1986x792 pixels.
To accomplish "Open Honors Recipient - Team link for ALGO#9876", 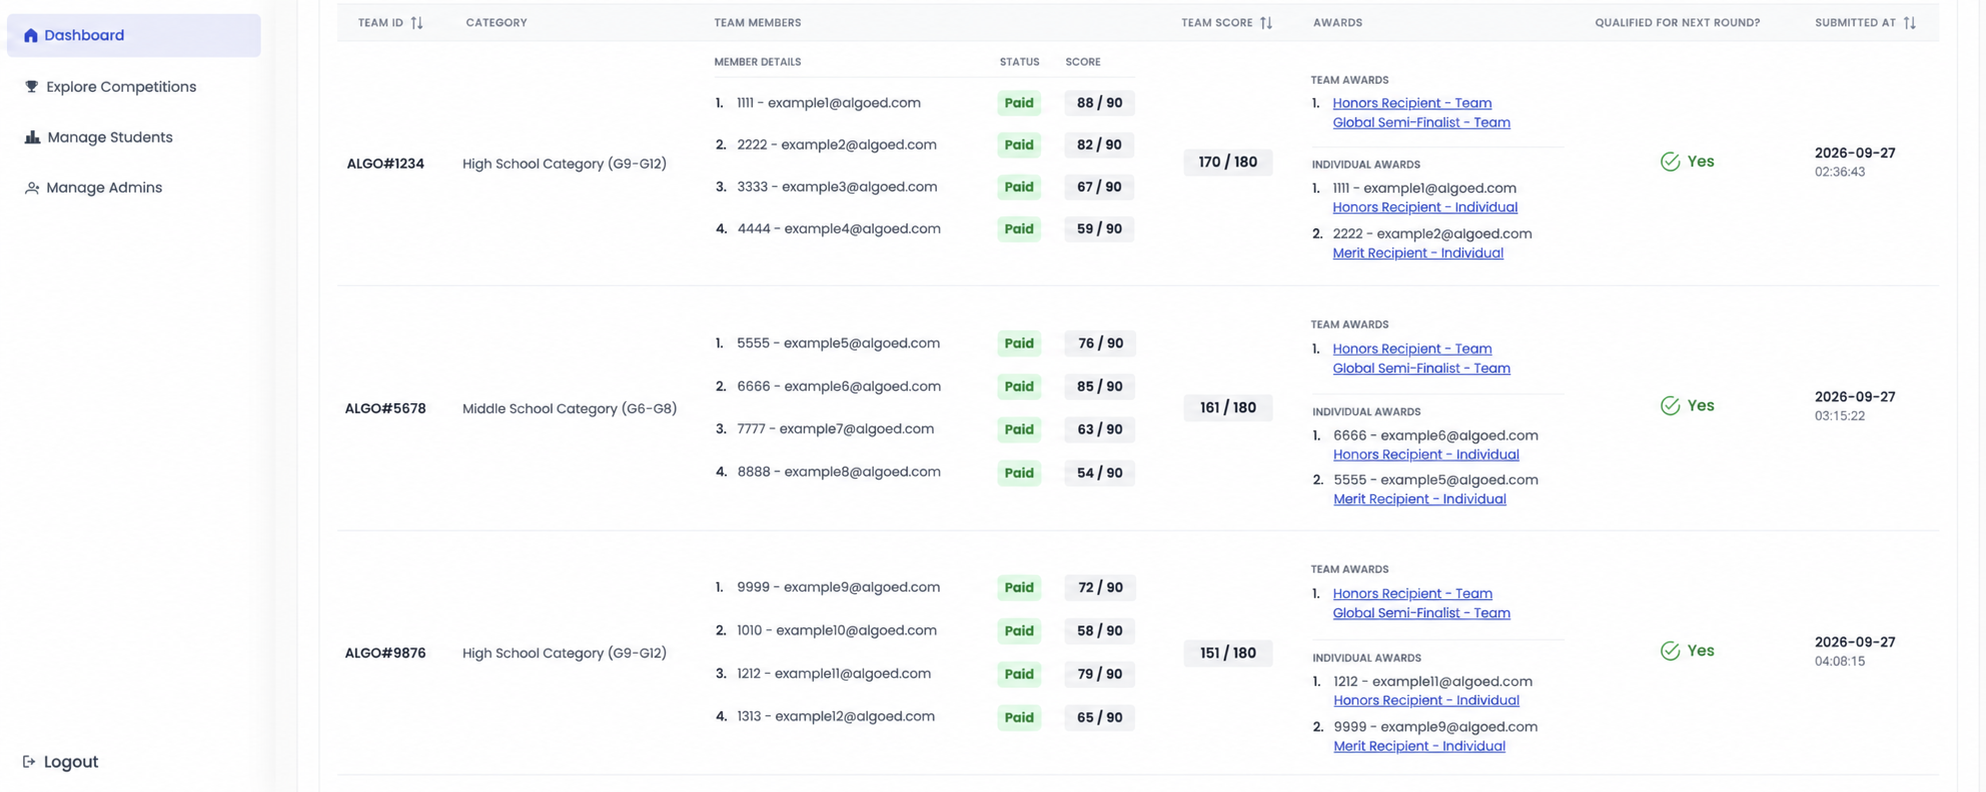I will click(x=1412, y=594).
